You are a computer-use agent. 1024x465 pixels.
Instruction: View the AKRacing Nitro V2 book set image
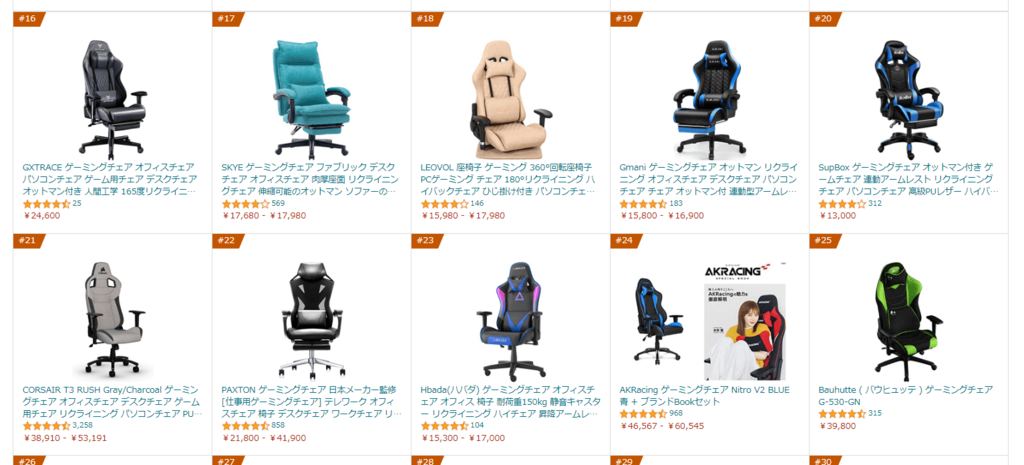tap(710, 322)
